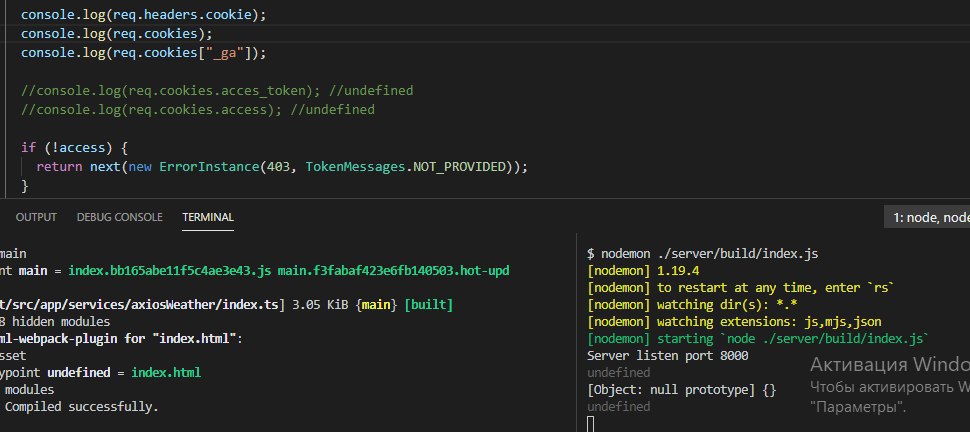Click the axiosWeather/index.ts path in the terminal
This screenshot has width=970, height=432.
coord(143,305)
